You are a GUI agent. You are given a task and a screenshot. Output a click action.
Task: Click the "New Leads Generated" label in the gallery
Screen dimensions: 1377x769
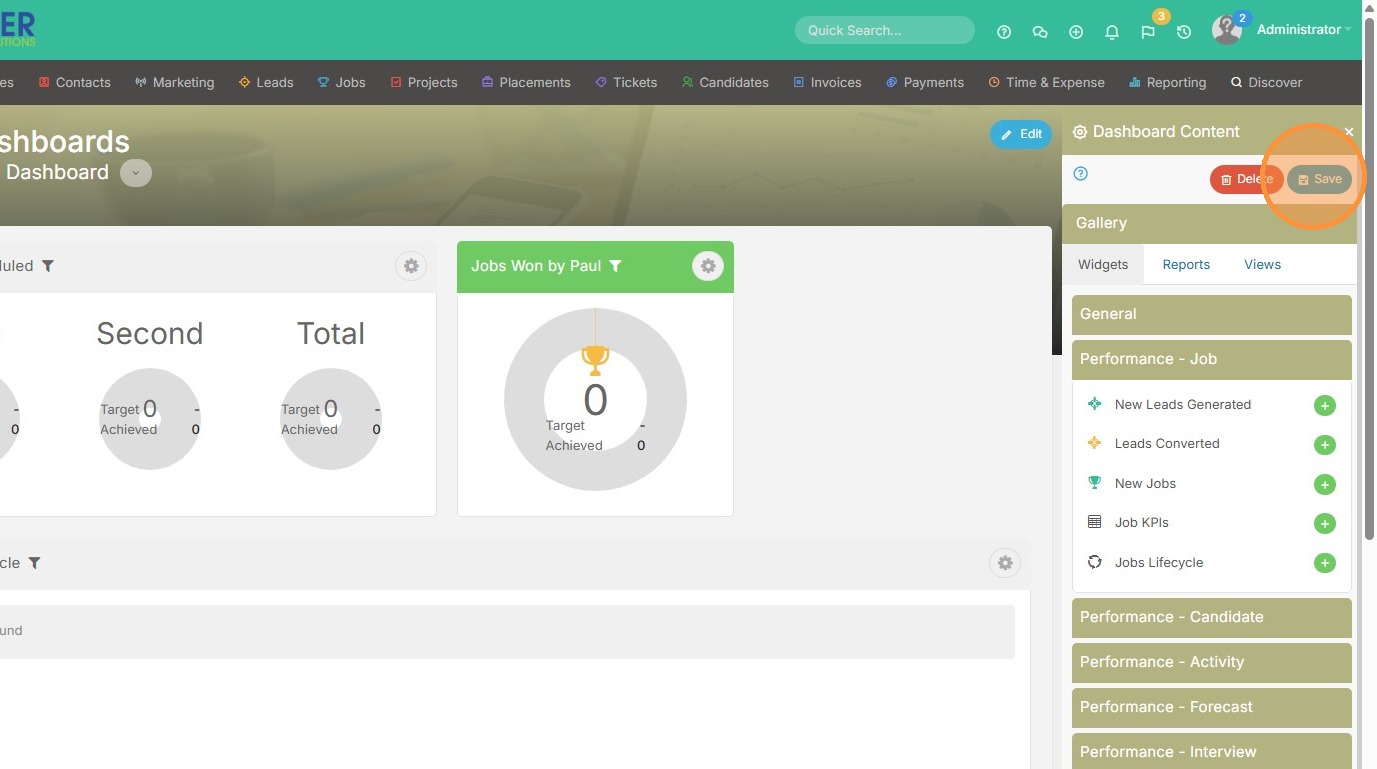[1183, 405]
